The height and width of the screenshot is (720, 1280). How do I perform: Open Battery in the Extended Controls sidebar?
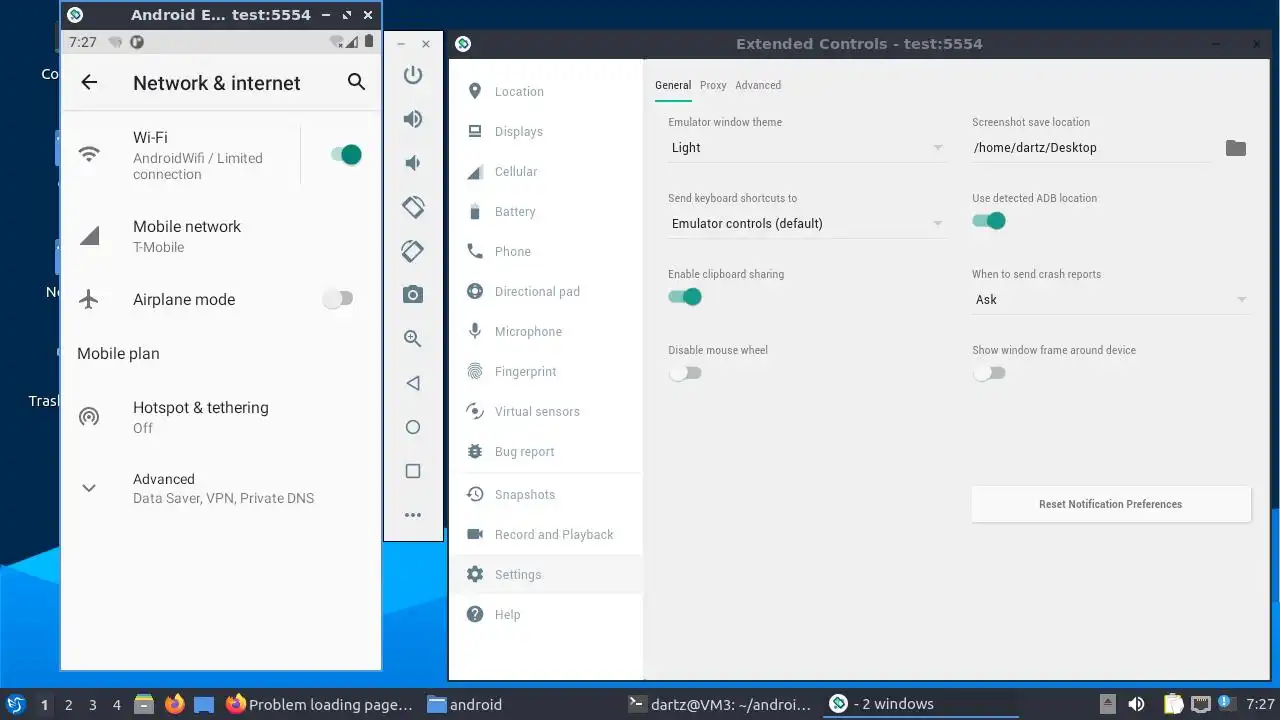point(546,211)
